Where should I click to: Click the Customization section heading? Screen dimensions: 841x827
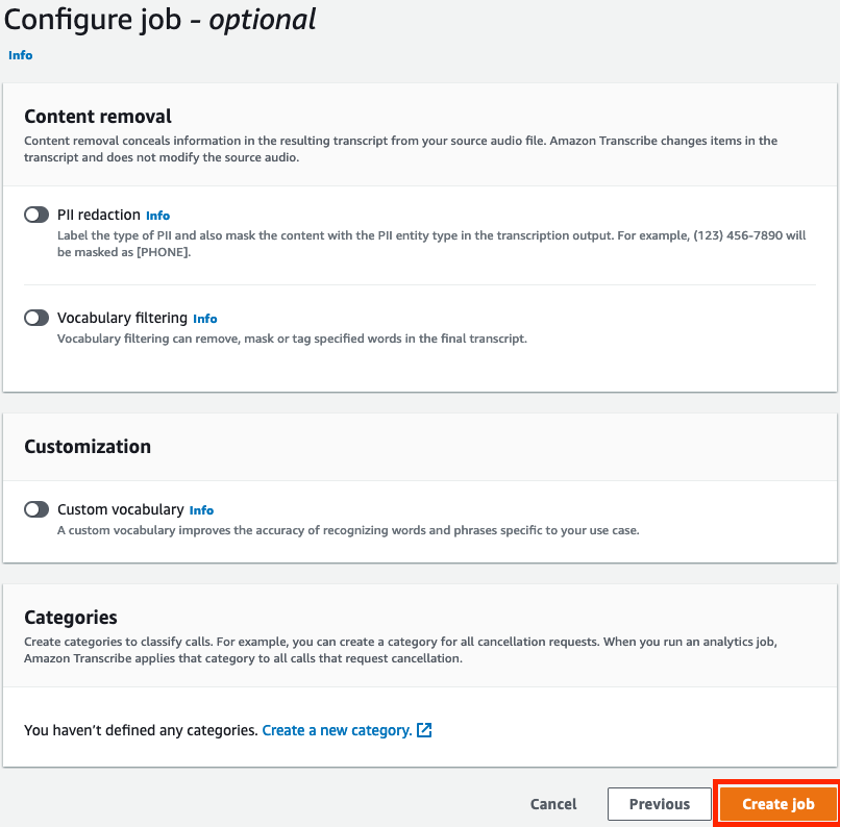pos(87,447)
